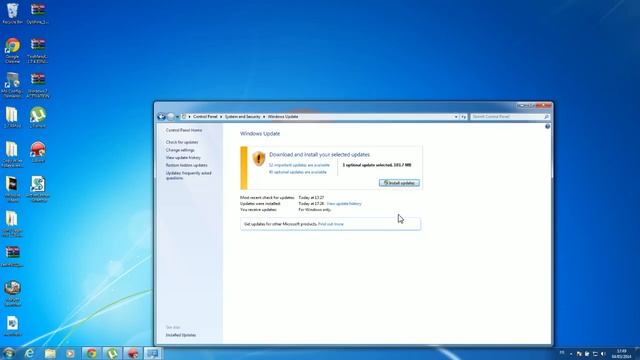
Task: Open Updates: frequently asked questions
Action: tap(189, 176)
